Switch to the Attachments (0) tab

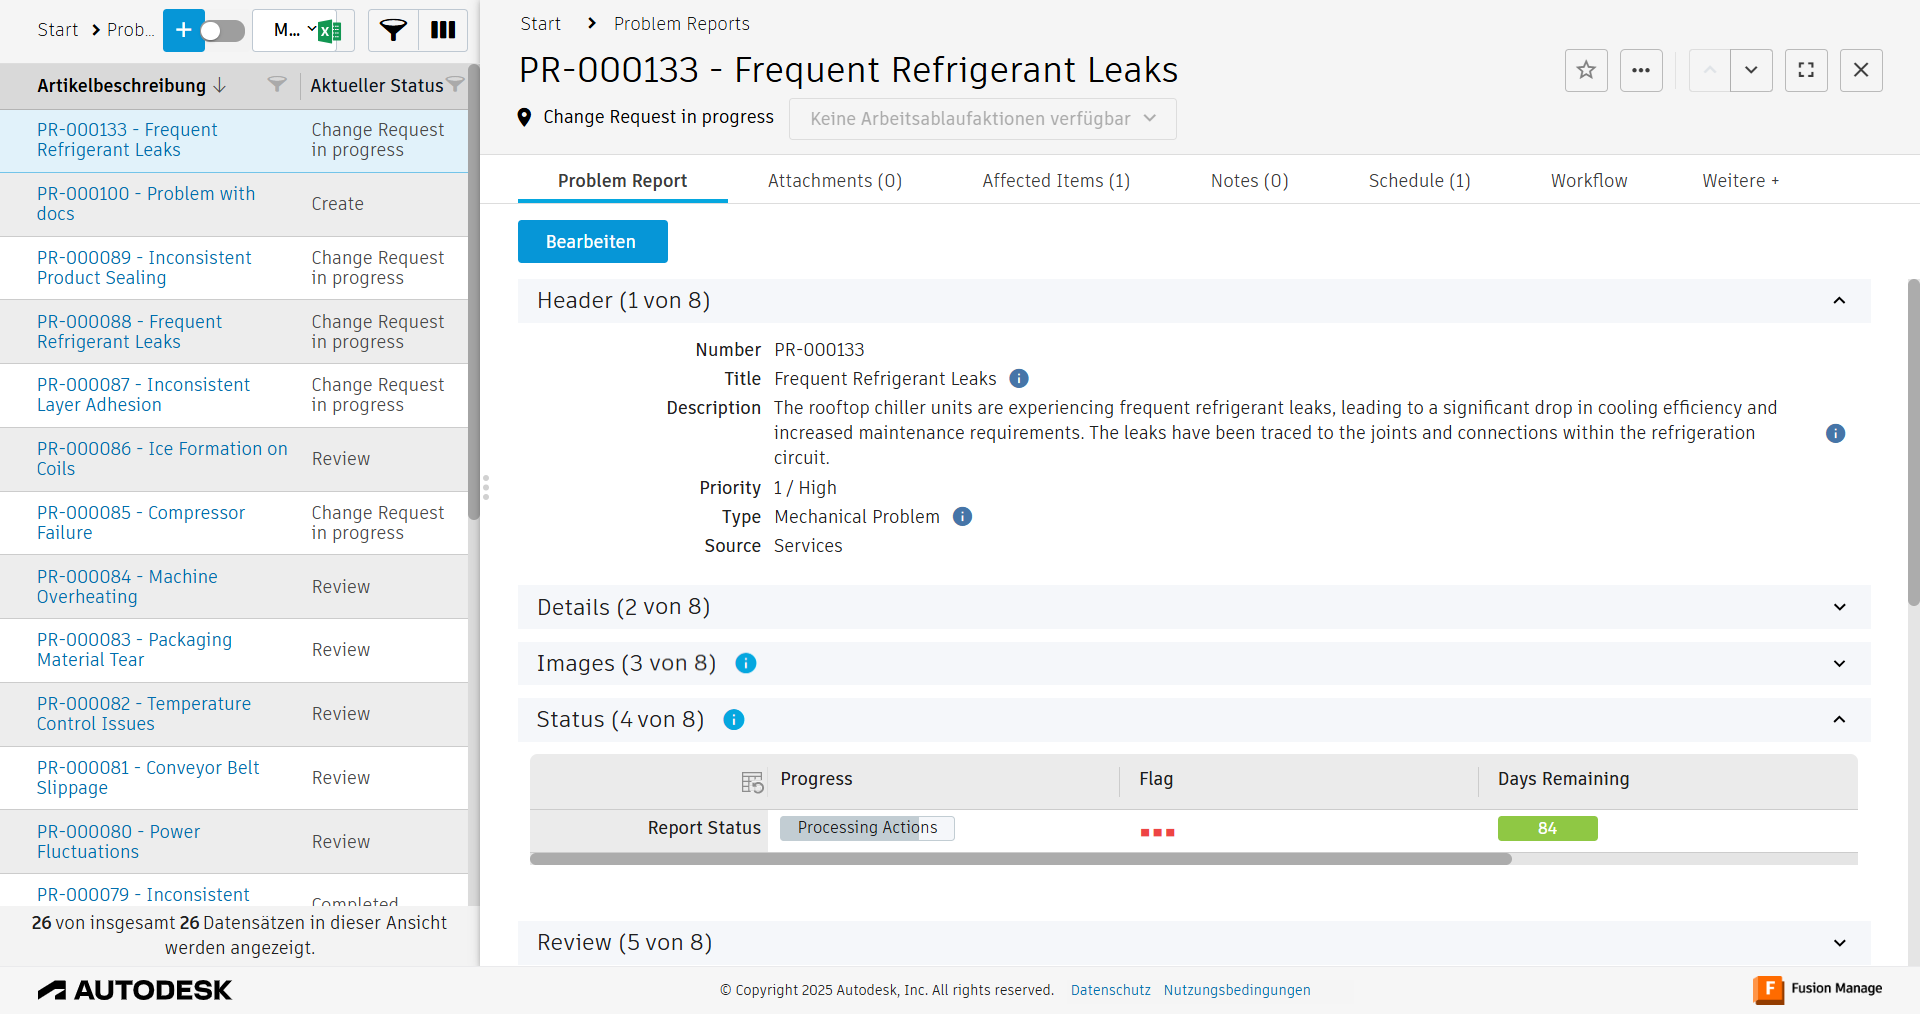click(835, 181)
